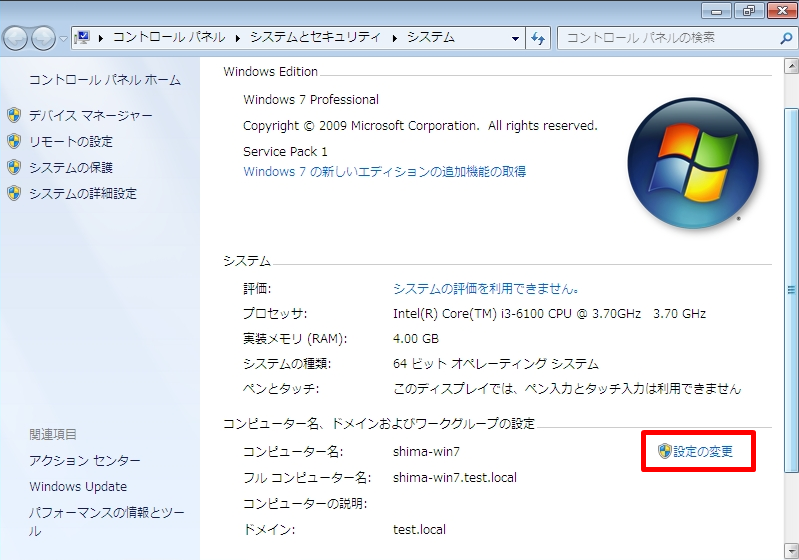Open アクション センター in related items
The height and width of the screenshot is (560, 799).
tap(85, 461)
